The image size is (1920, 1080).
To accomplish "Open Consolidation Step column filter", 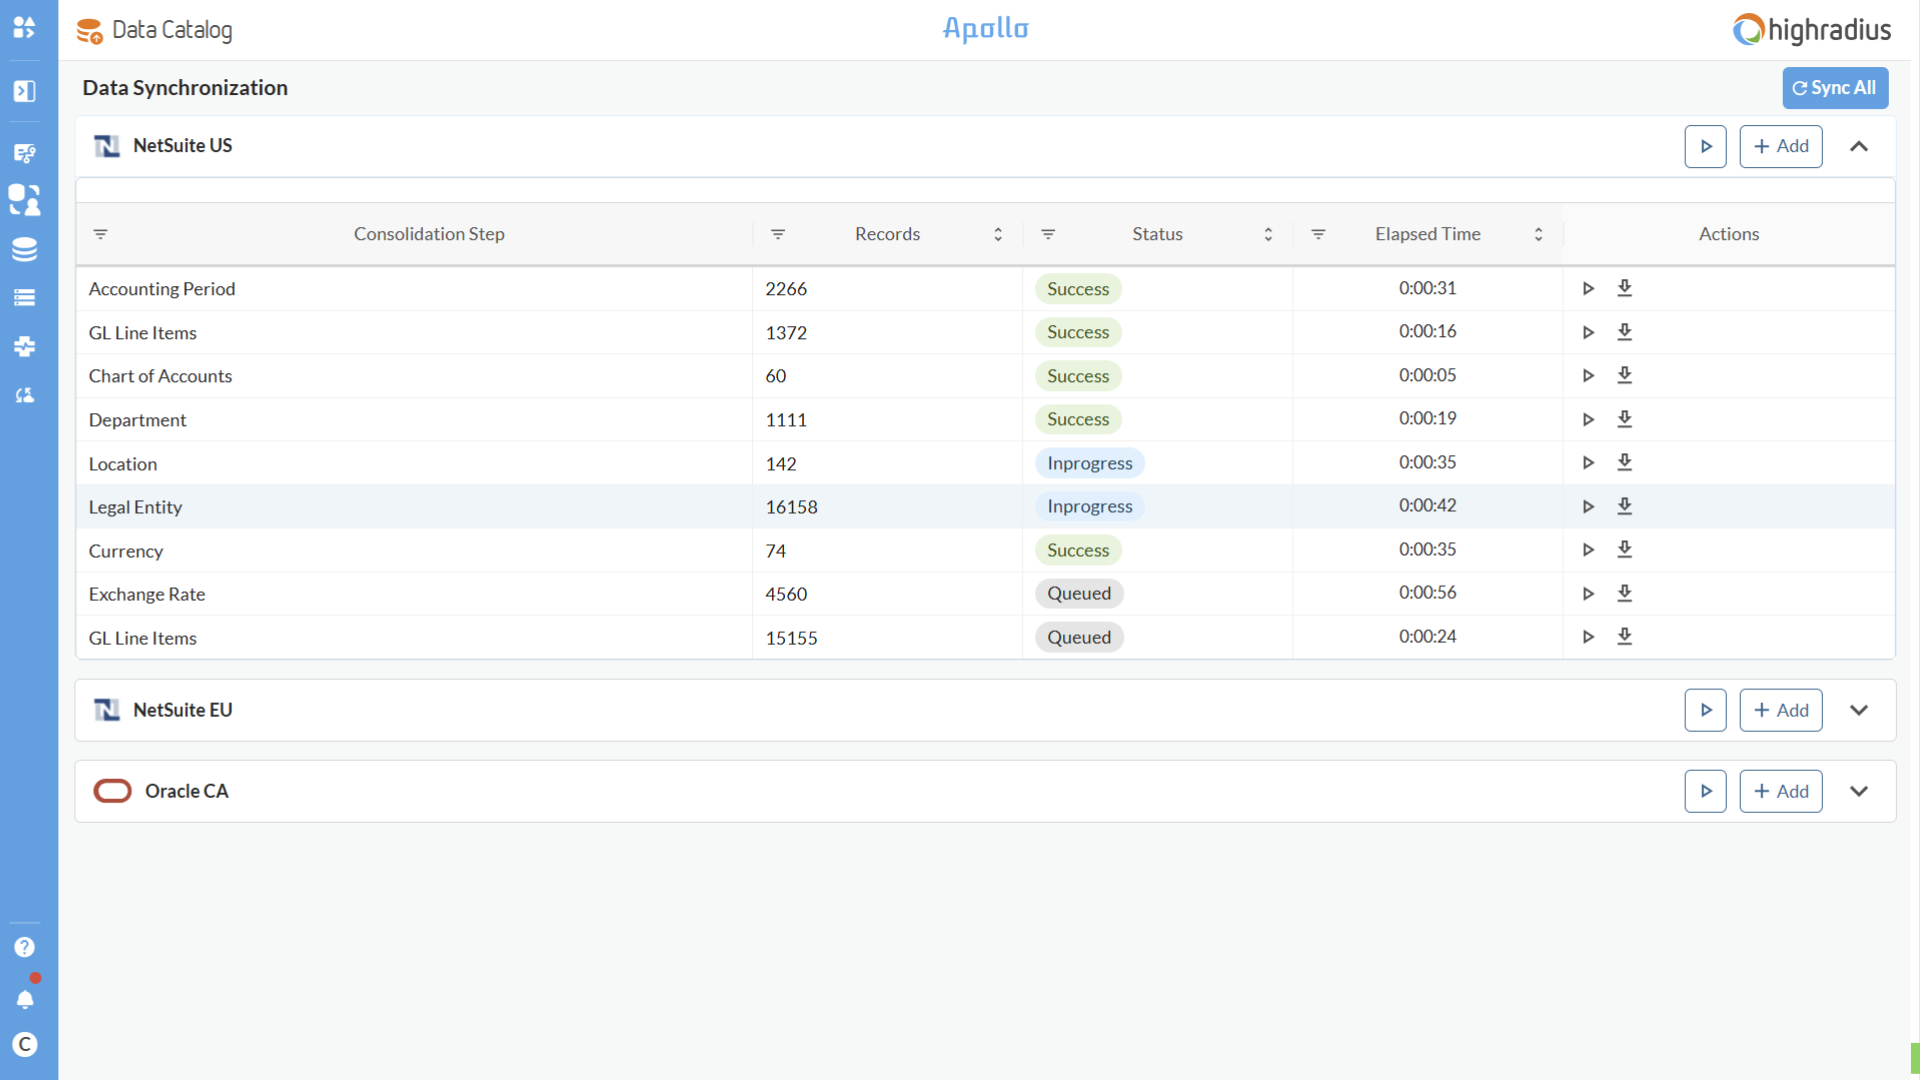I will [101, 234].
